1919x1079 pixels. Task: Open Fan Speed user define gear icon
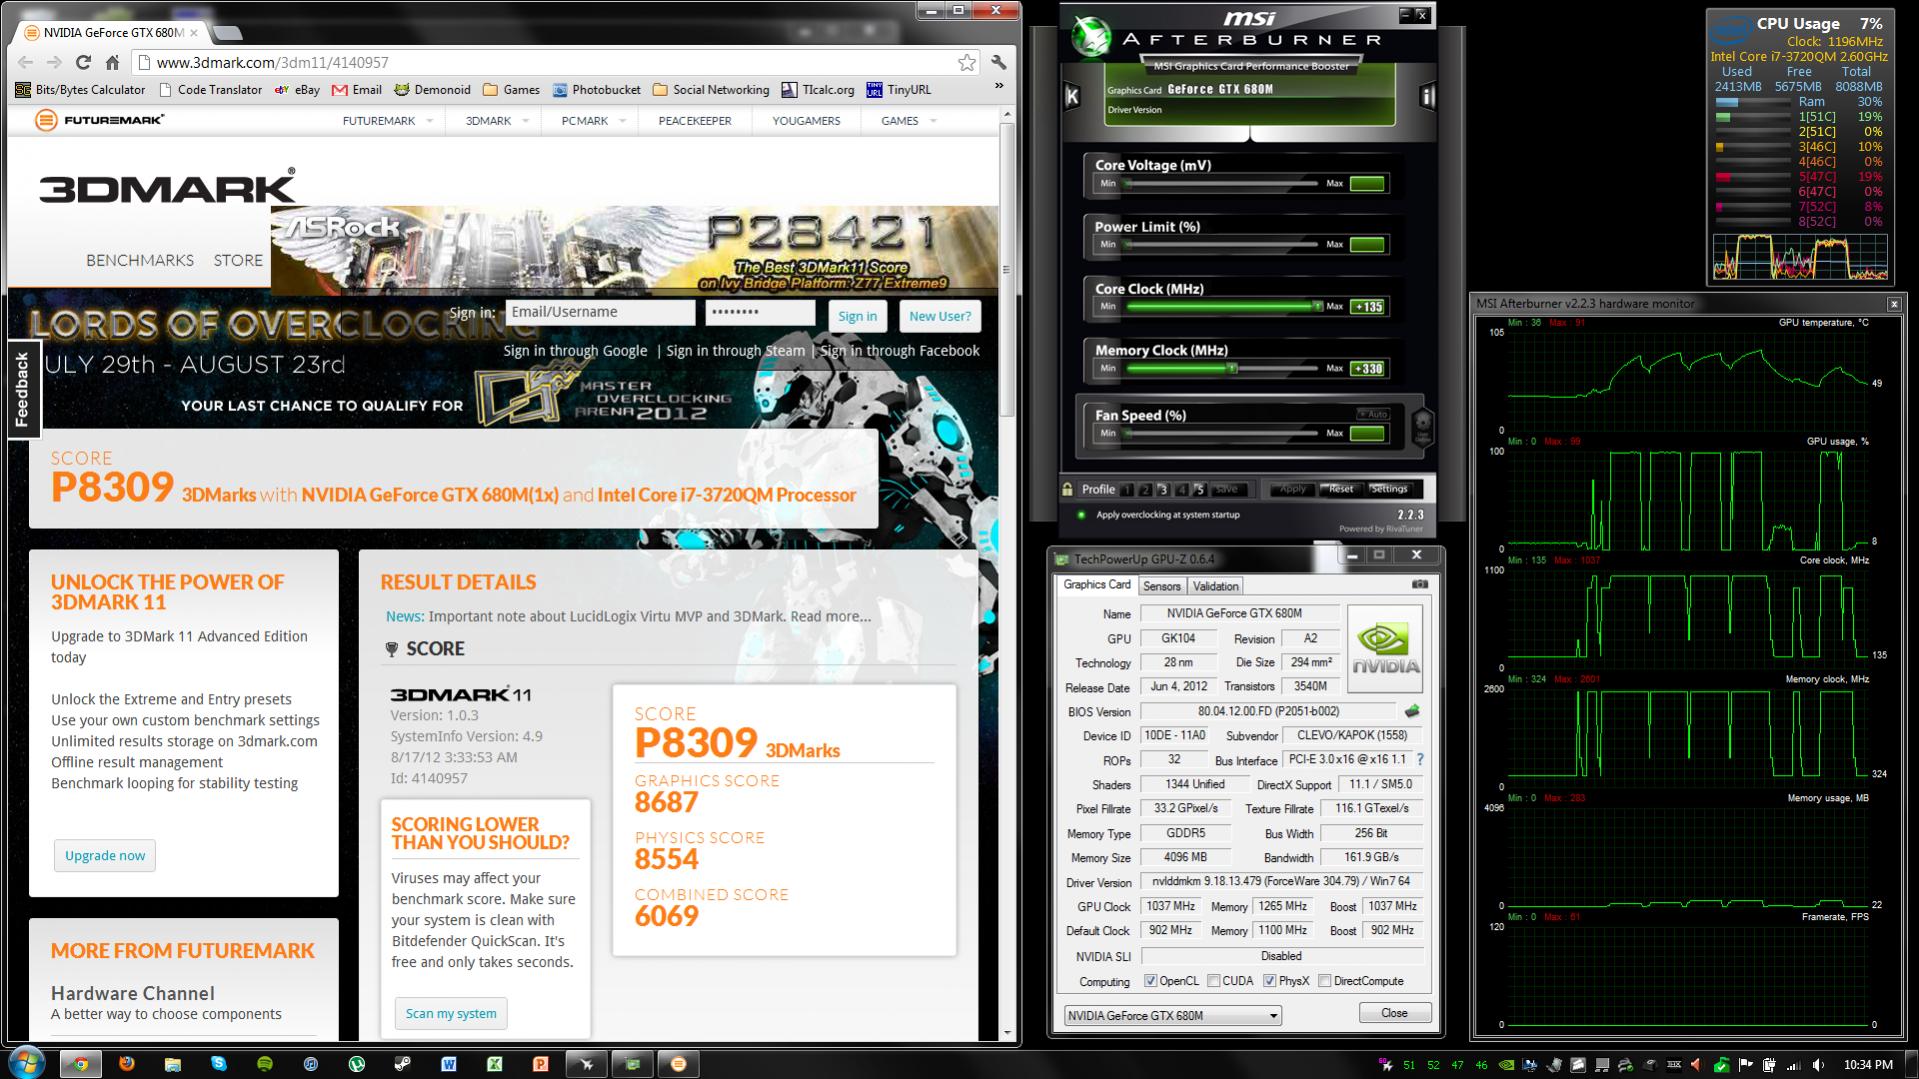coord(1422,428)
